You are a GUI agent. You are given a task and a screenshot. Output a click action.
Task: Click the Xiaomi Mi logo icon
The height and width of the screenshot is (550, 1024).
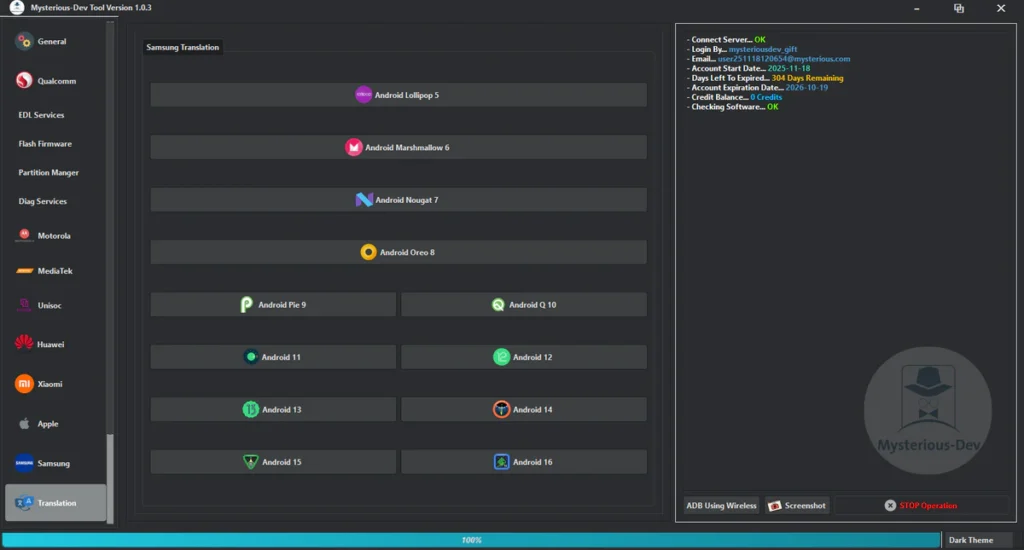pos(24,384)
